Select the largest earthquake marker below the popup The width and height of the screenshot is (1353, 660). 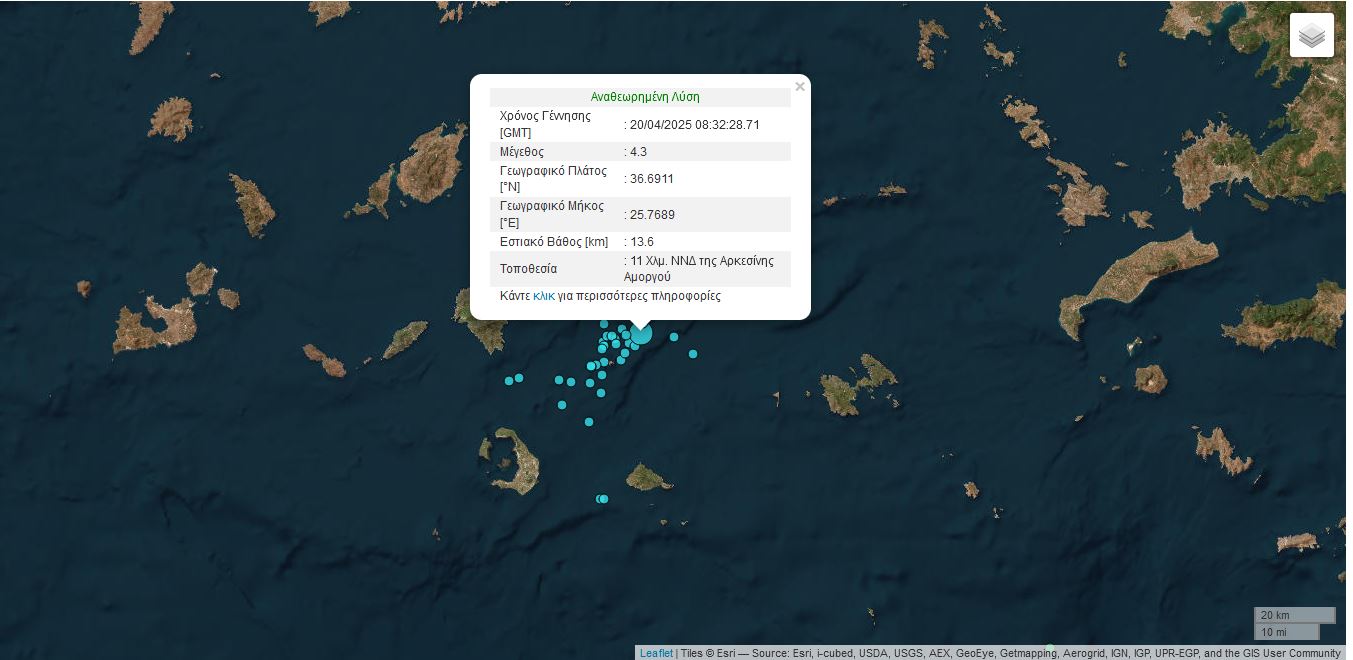coord(641,334)
